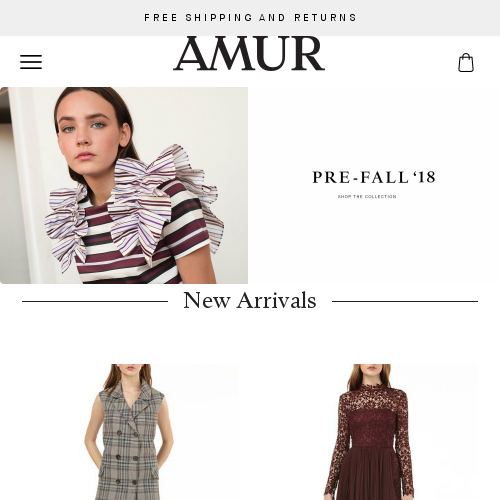Open the shopping bag cart
The height and width of the screenshot is (500, 500).
(x=466, y=62)
